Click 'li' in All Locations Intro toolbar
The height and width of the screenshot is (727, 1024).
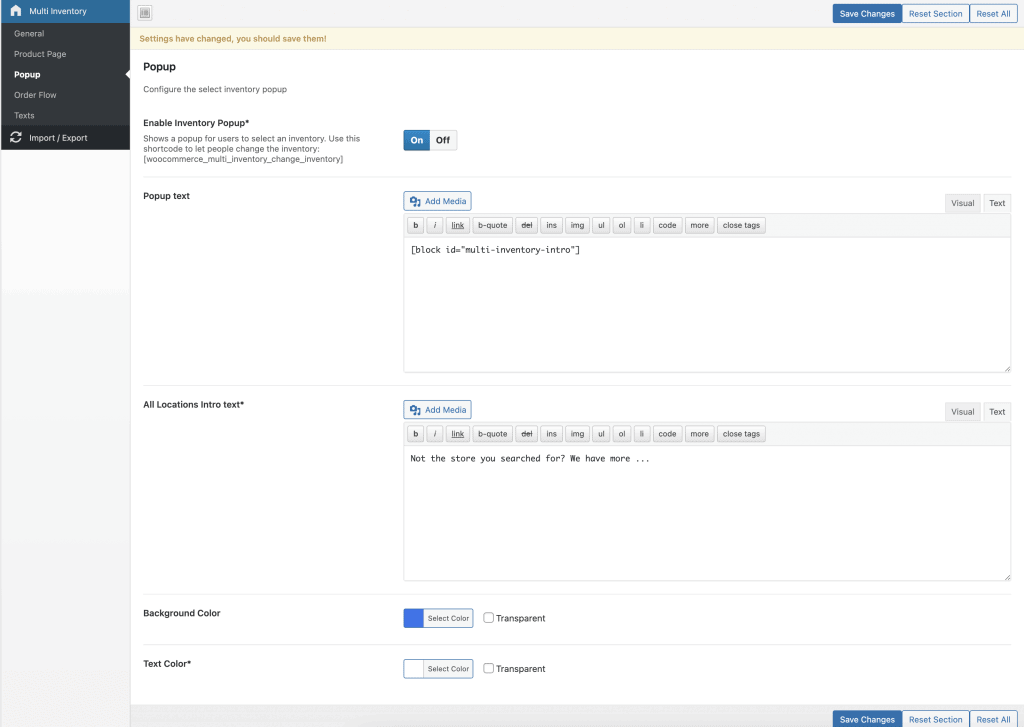click(x=641, y=434)
